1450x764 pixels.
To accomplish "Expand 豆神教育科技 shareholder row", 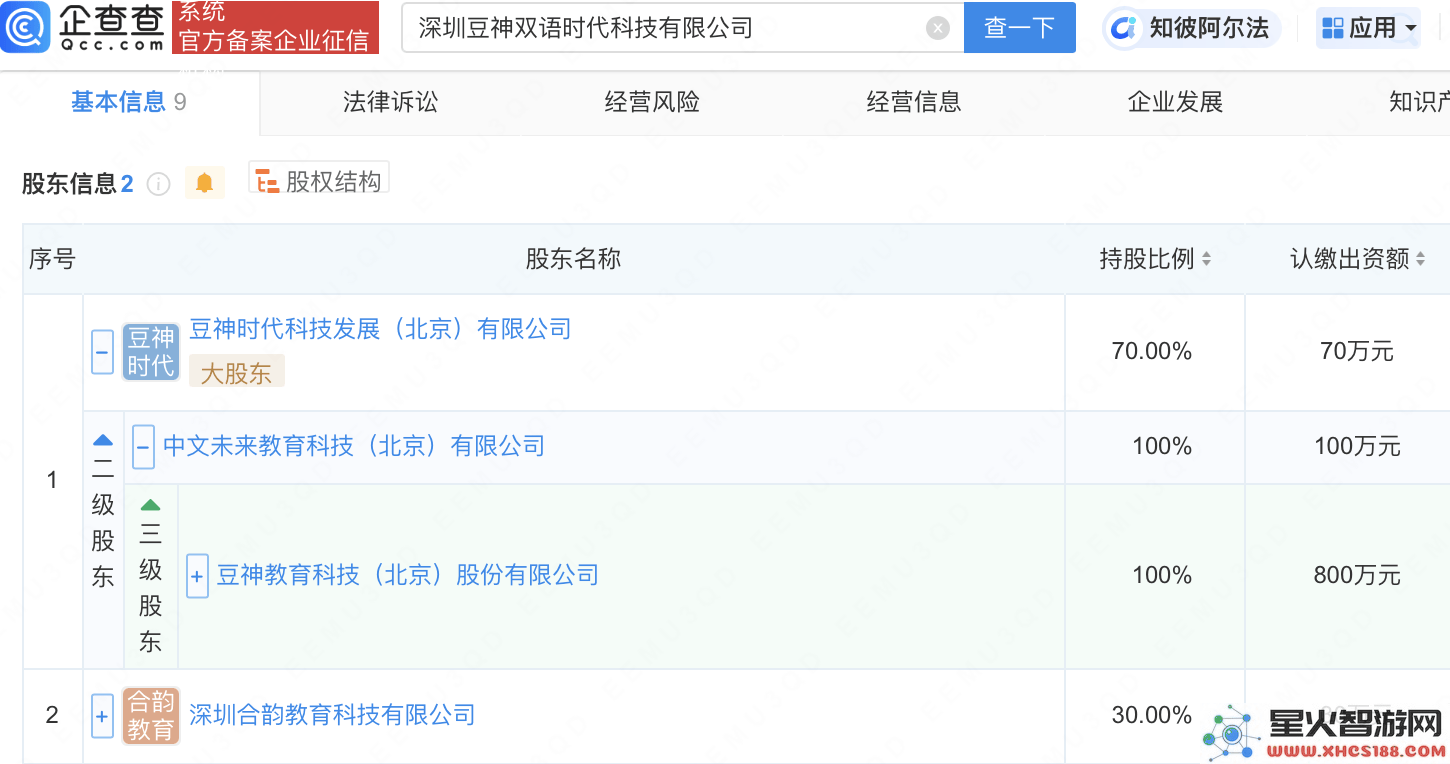I will 197,576.
